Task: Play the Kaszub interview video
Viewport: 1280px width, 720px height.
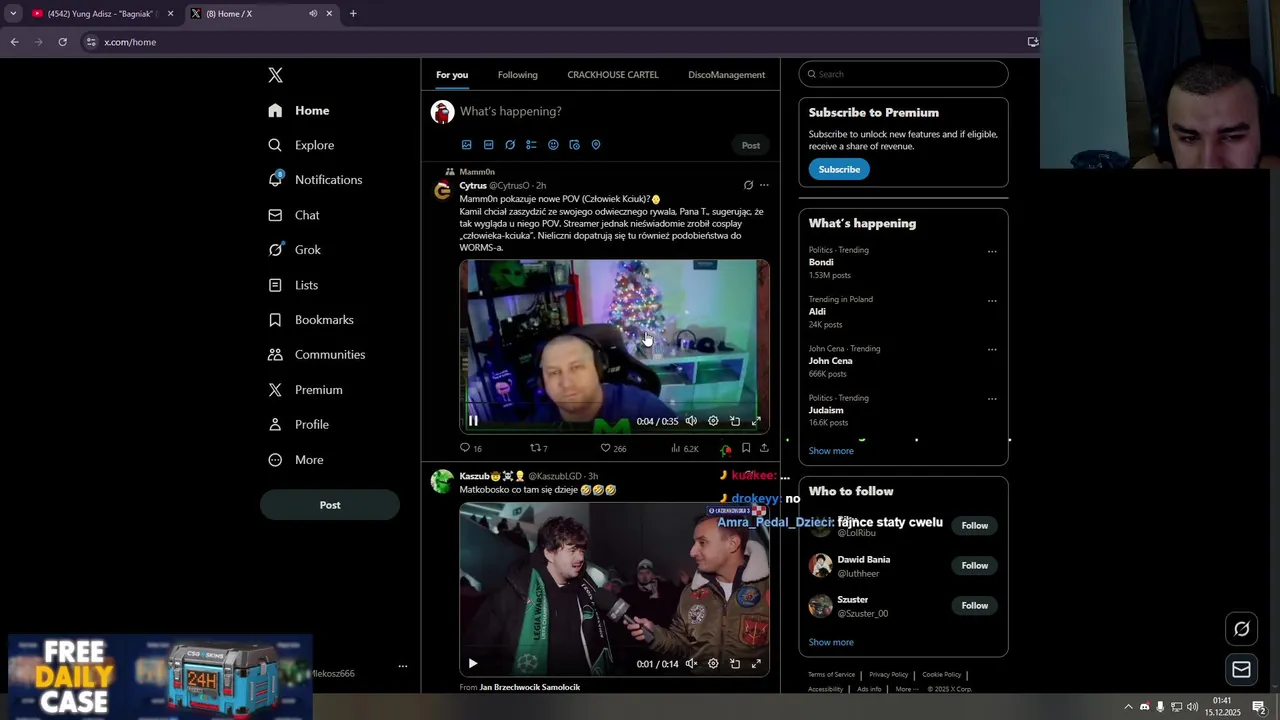Action: tap(473, 664)
